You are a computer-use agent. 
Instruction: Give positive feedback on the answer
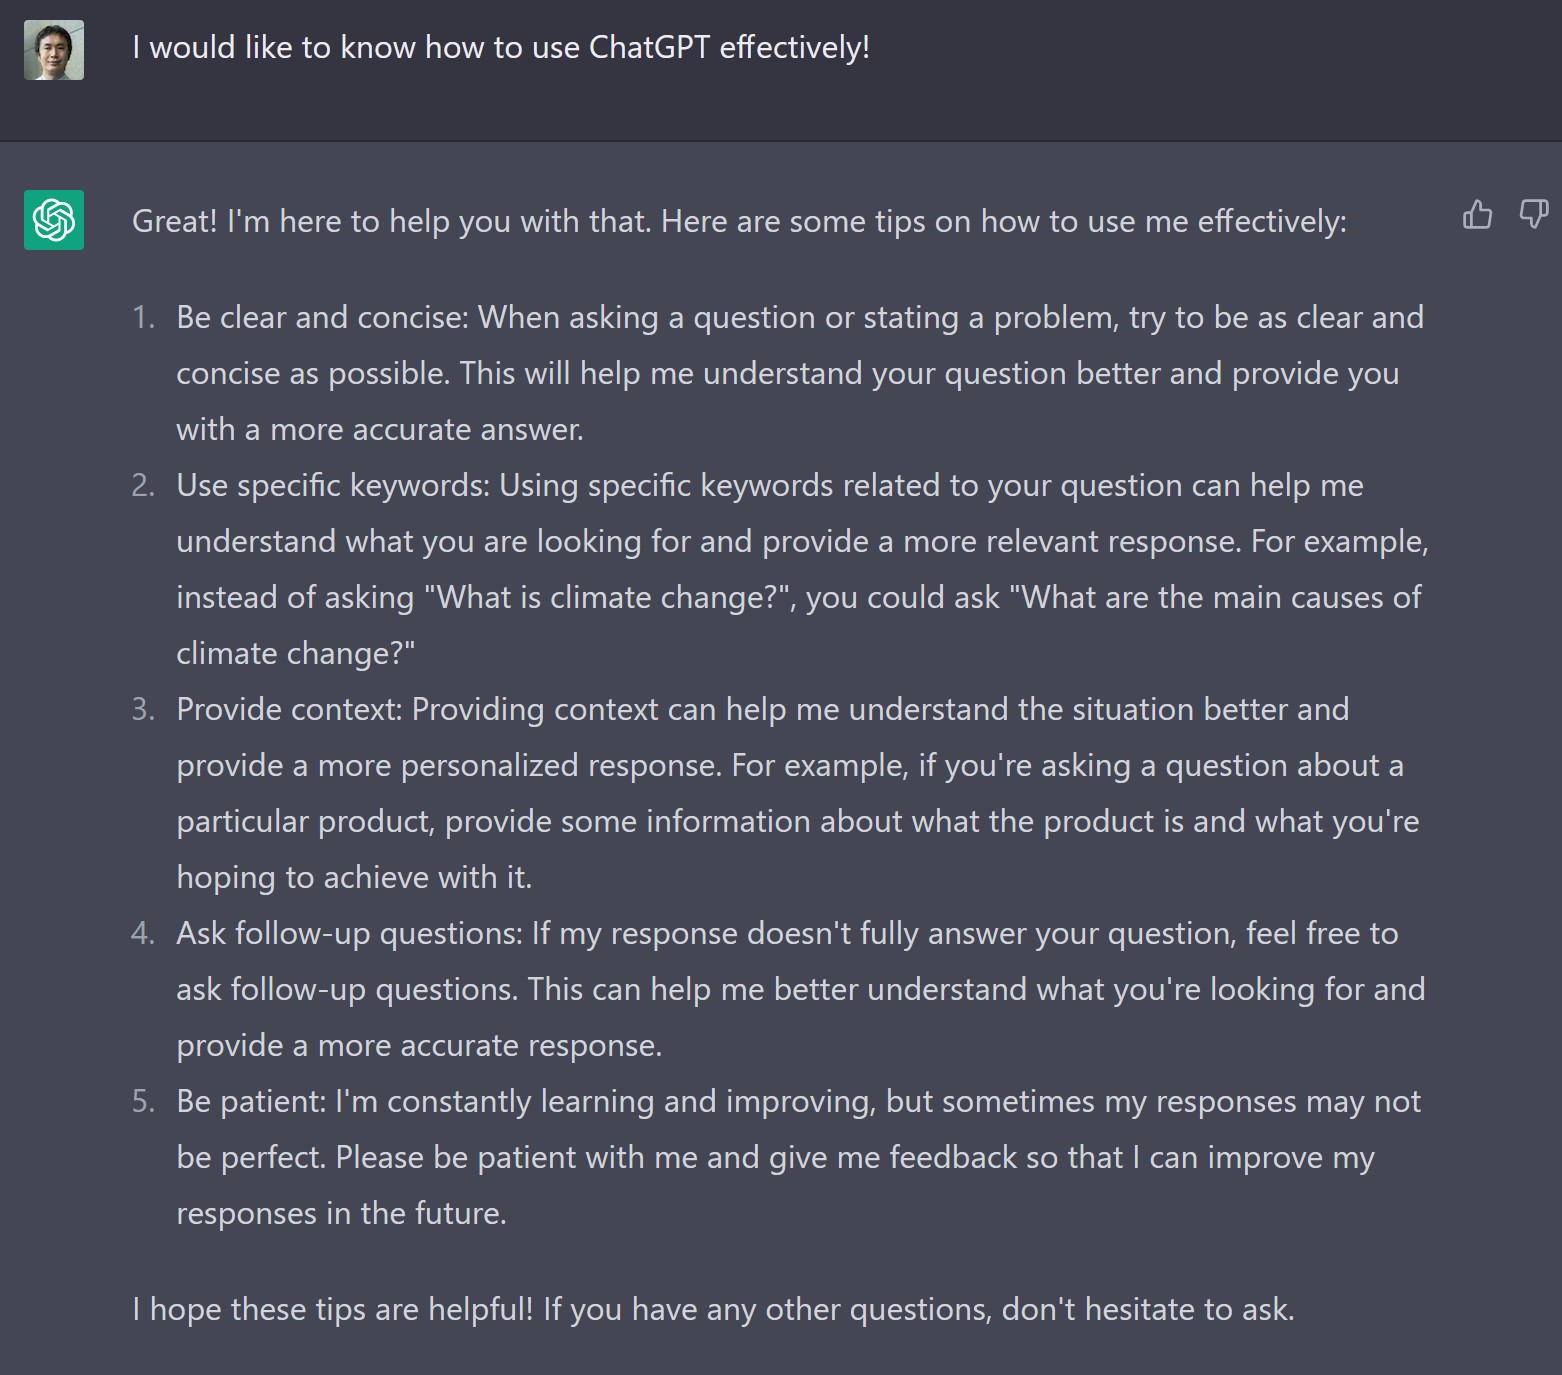point(1477,216)
